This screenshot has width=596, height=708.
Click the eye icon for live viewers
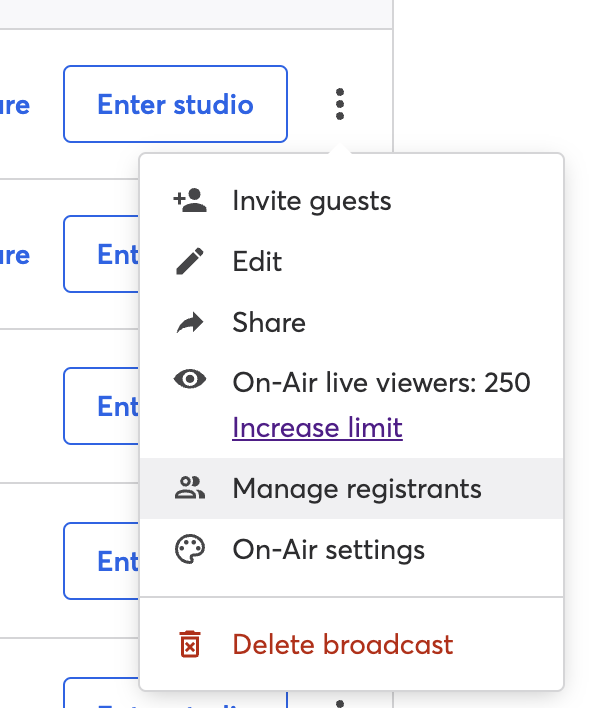[190, 379]
